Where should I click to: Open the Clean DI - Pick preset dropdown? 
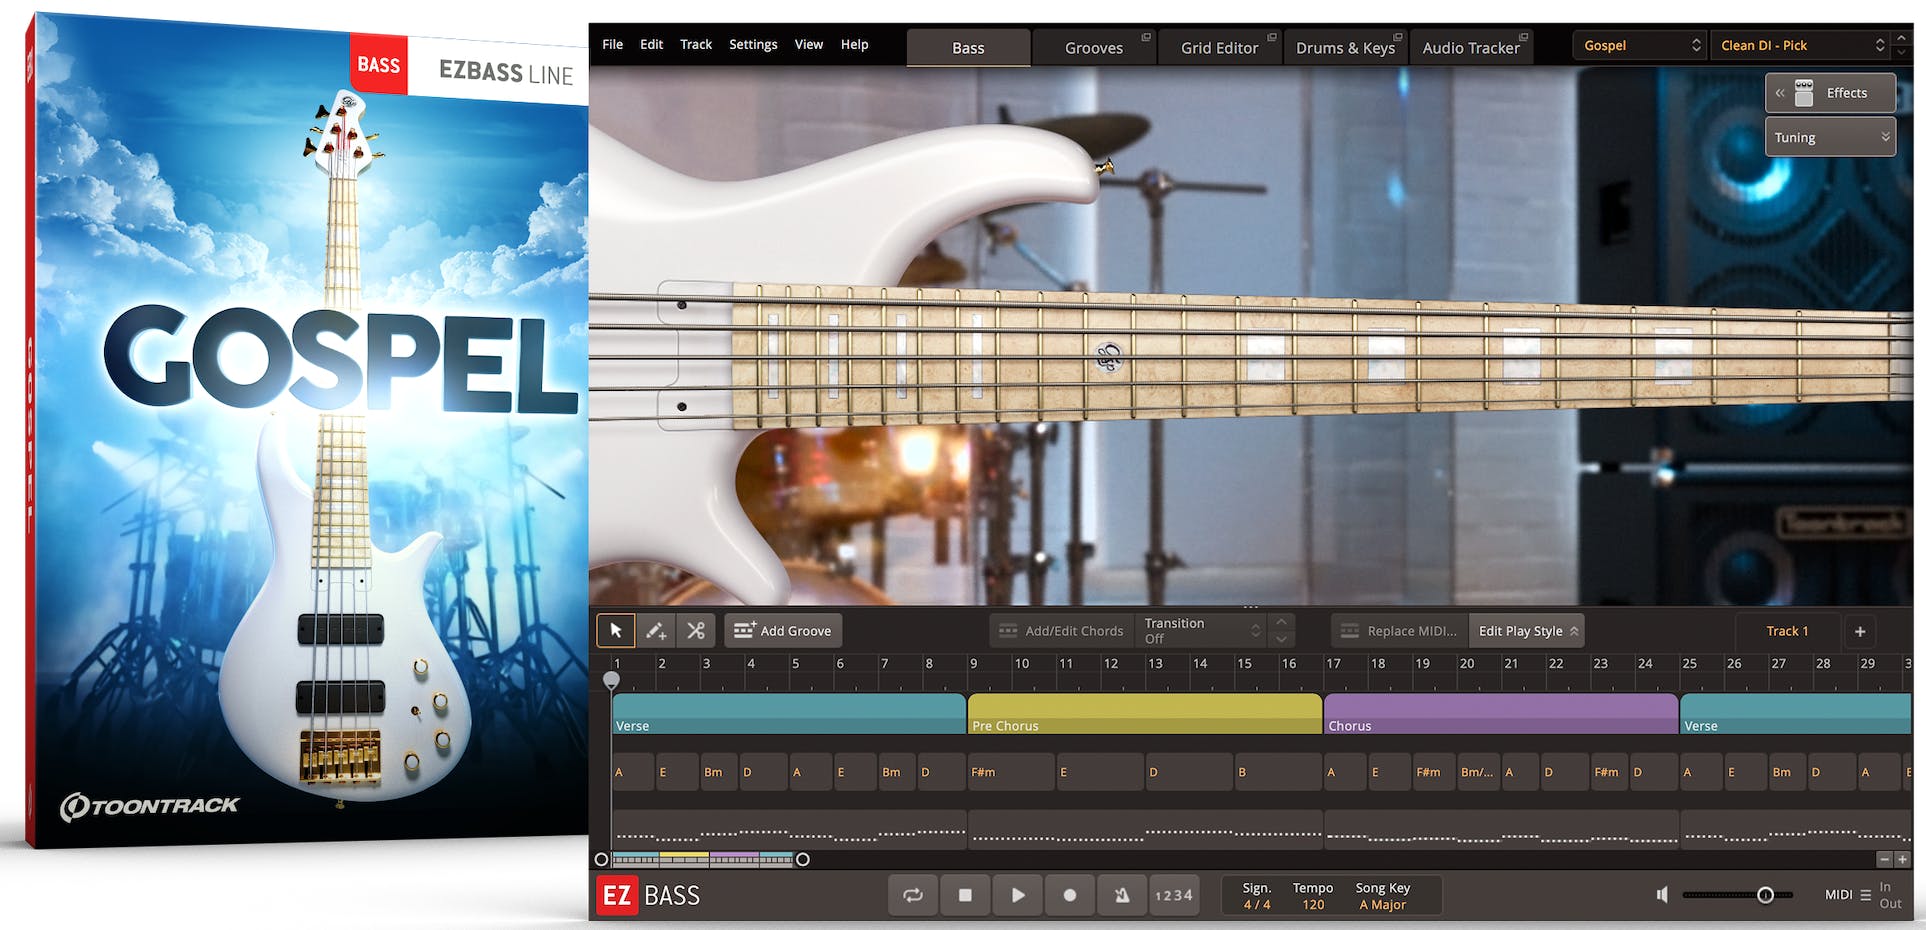pos(1800,45)
